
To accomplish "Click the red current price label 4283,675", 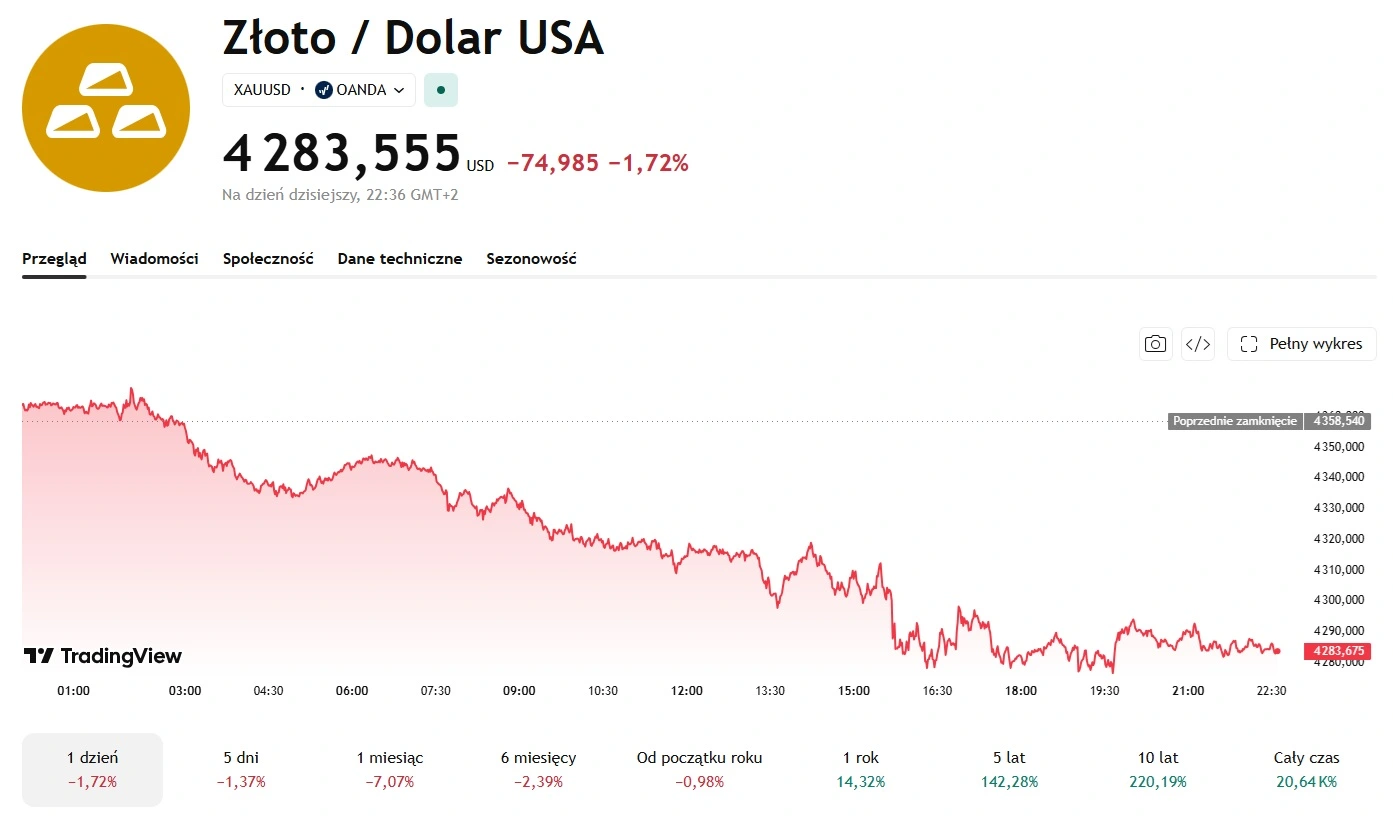I will 1336,651.
